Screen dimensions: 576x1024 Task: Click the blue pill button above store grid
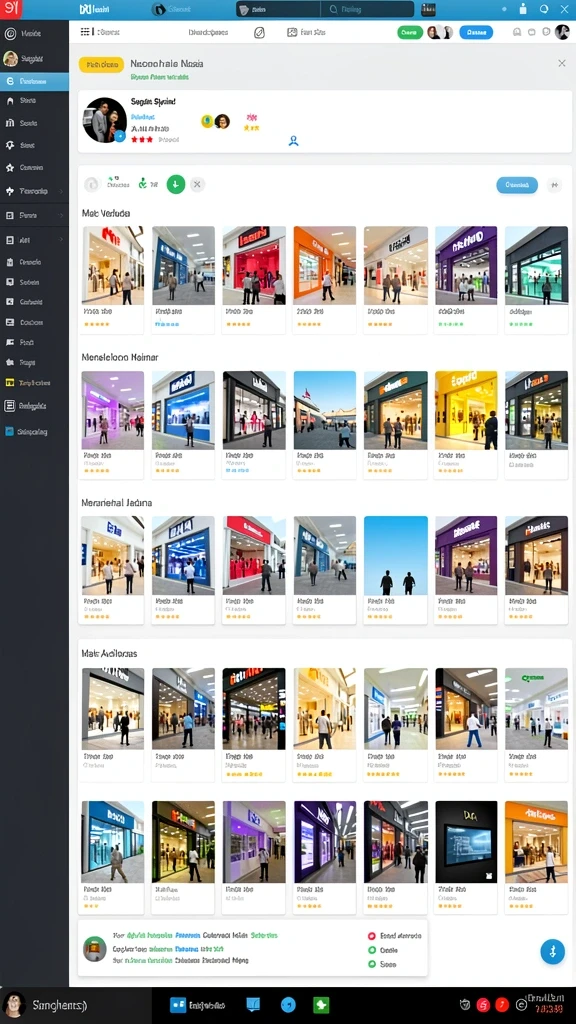tap(517, 185)
